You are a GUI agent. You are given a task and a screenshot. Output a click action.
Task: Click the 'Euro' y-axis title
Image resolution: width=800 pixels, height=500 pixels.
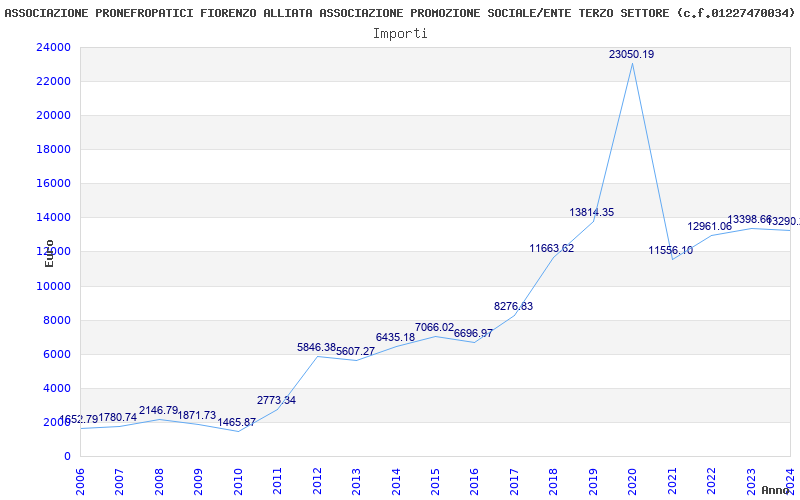pyautogui.click(x=49, y=253)
